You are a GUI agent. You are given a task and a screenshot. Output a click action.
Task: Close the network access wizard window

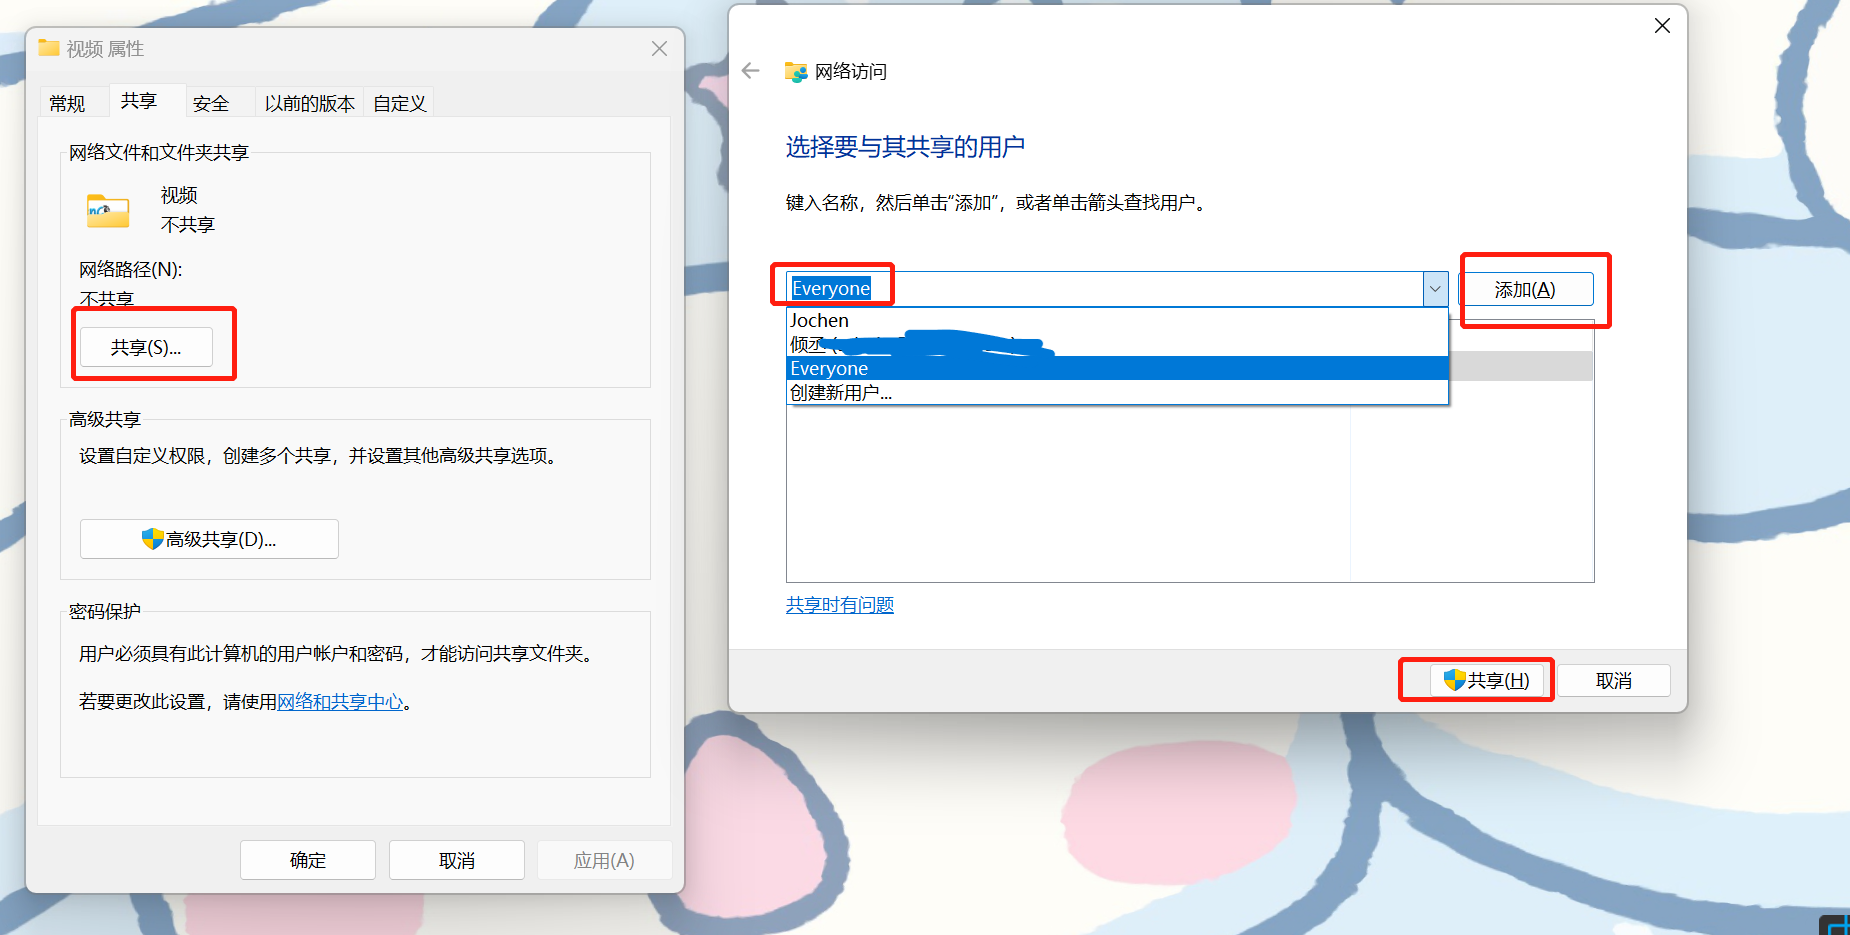pos(1662,26)
